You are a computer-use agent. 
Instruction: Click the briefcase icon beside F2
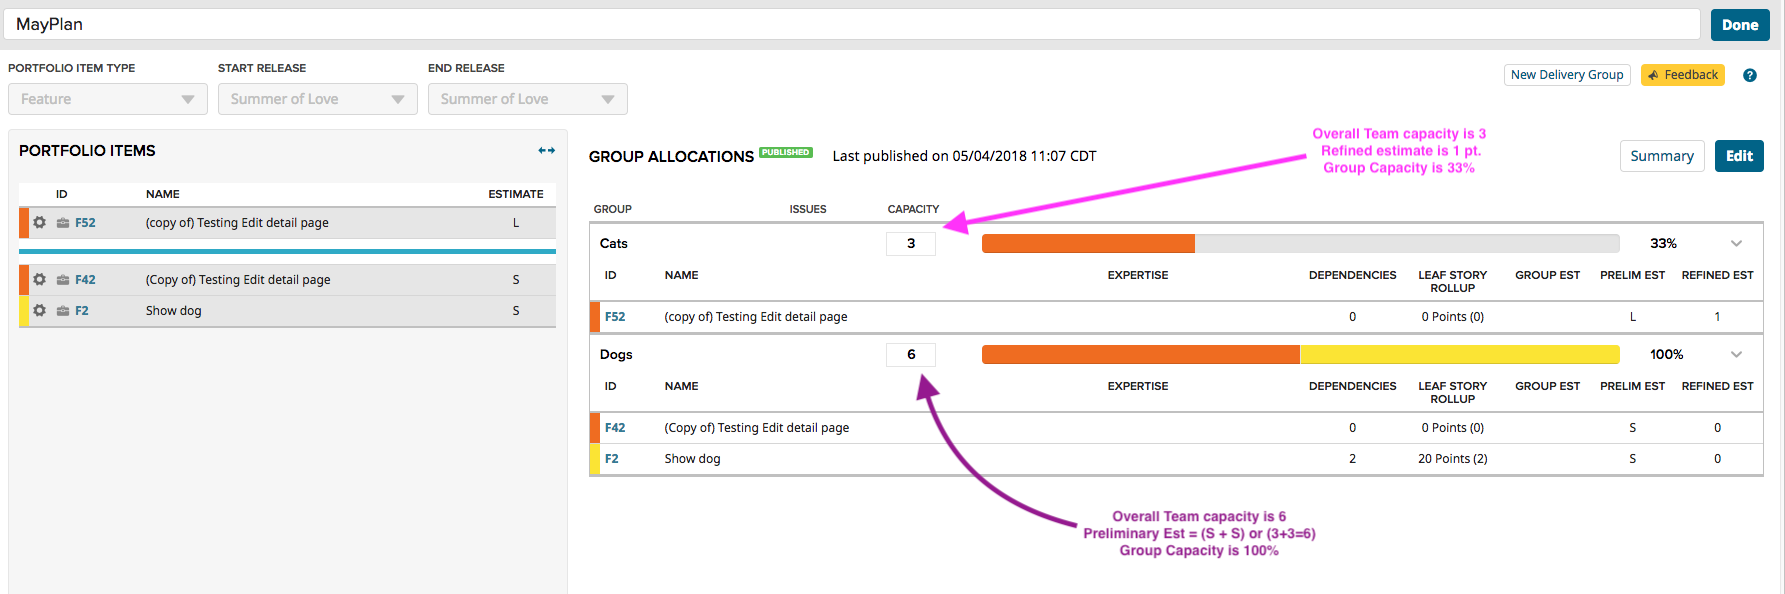pos(63,311)
